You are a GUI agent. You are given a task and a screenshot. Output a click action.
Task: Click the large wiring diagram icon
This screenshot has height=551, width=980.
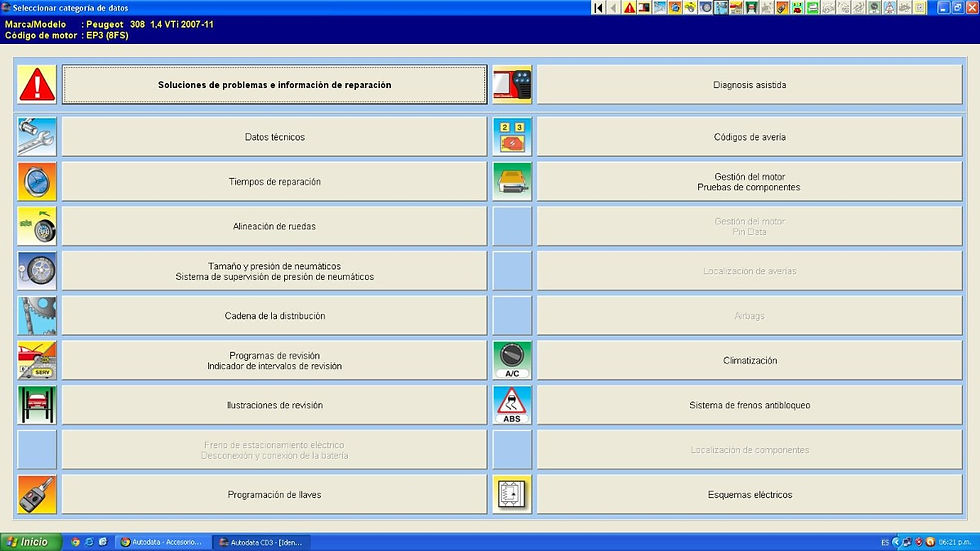[512, 494]
